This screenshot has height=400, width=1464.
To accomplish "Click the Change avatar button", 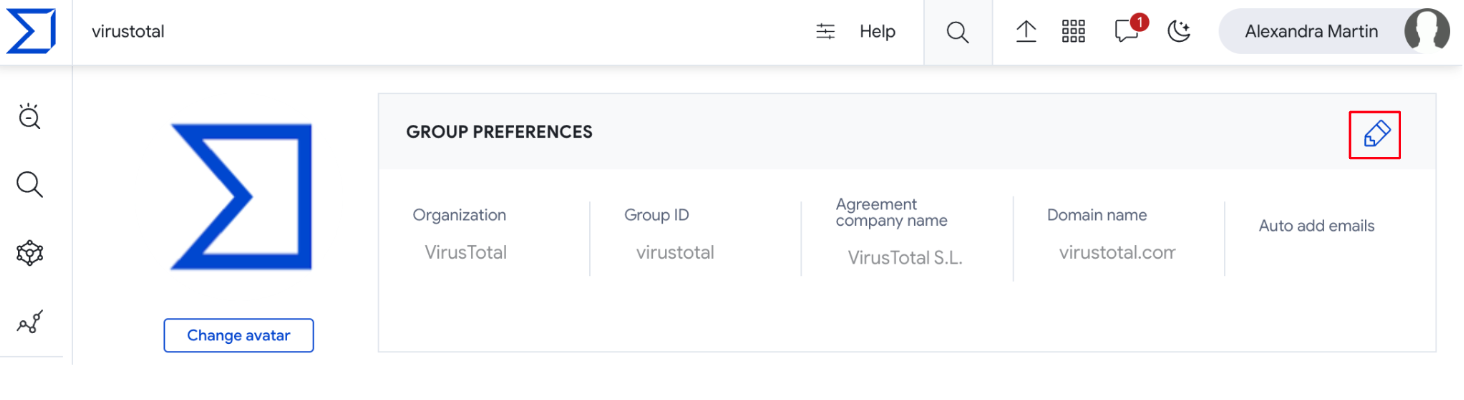I will (239, 335).
